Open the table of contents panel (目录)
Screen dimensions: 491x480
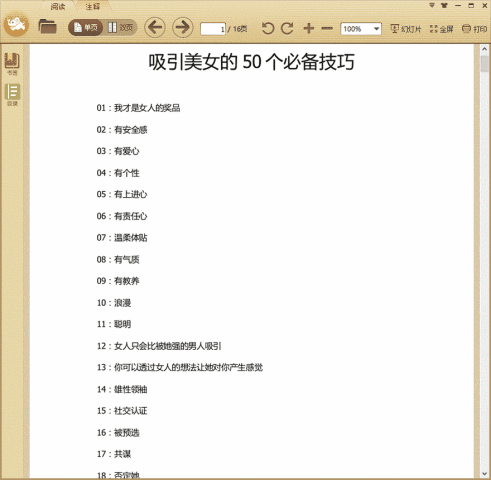coord(12,95)
